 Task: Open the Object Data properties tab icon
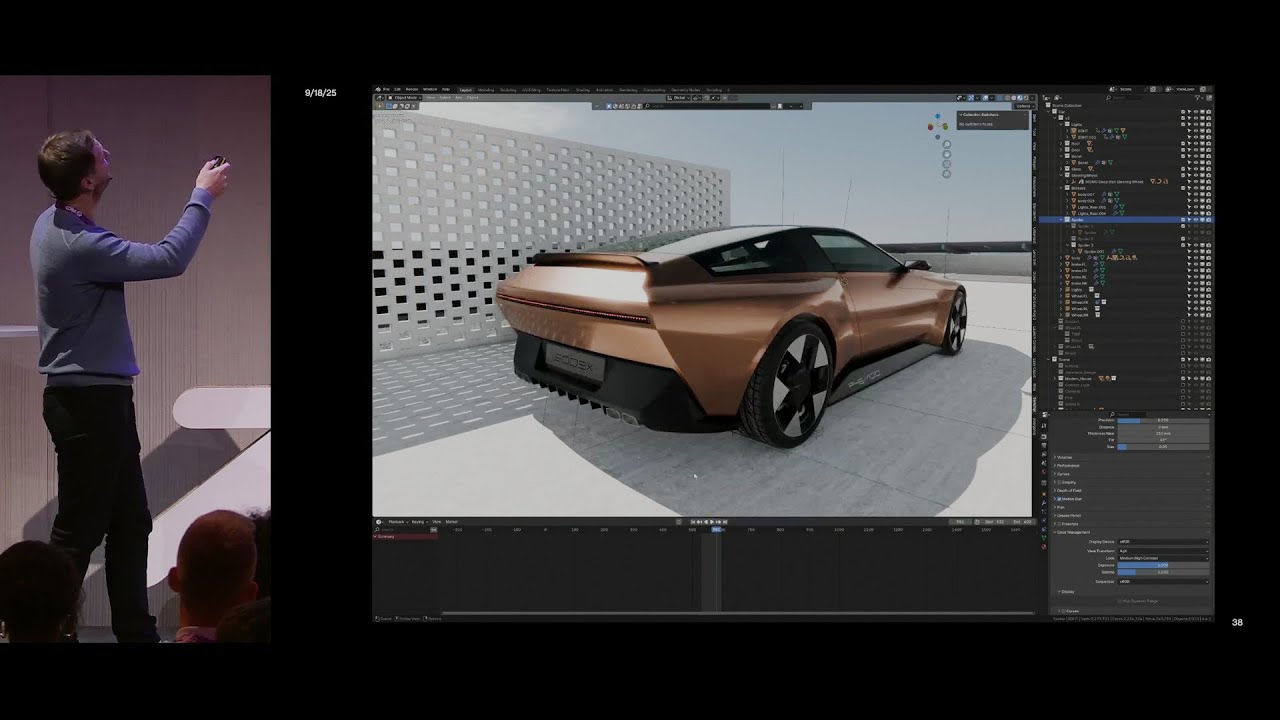pyautogui.click(x=1044, y=537)
